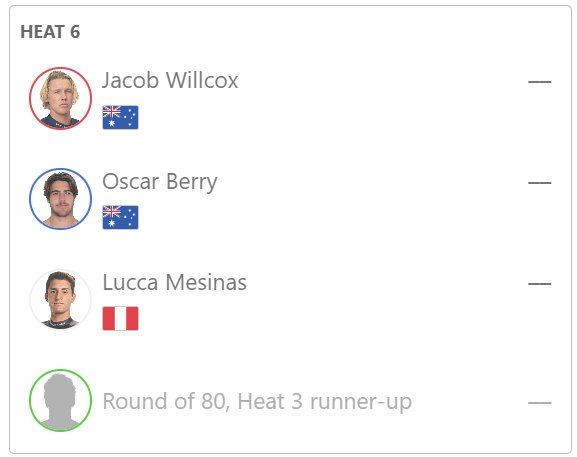Click the HEAT 6 heading
This screenshot has width=577, height=457.
(x=50, y=32)
